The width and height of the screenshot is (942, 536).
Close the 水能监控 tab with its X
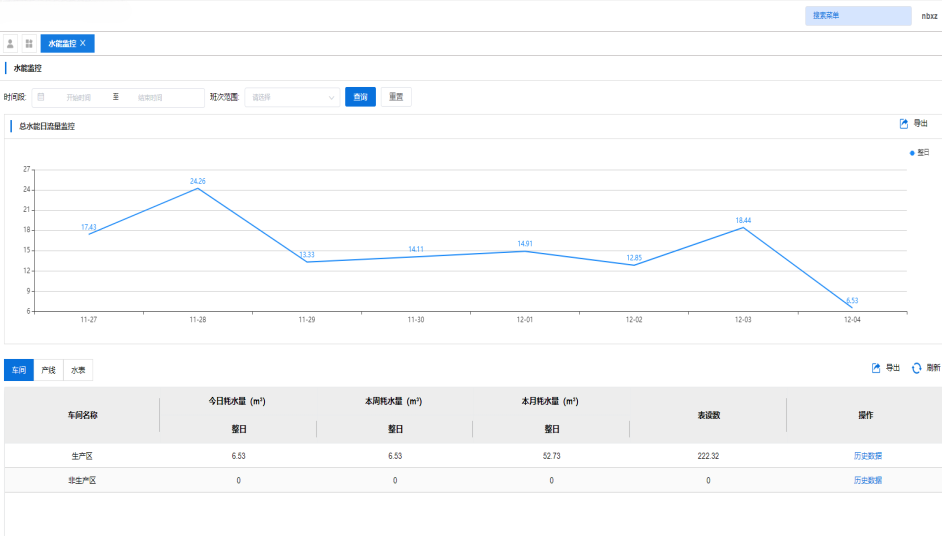tap(83, 43)
